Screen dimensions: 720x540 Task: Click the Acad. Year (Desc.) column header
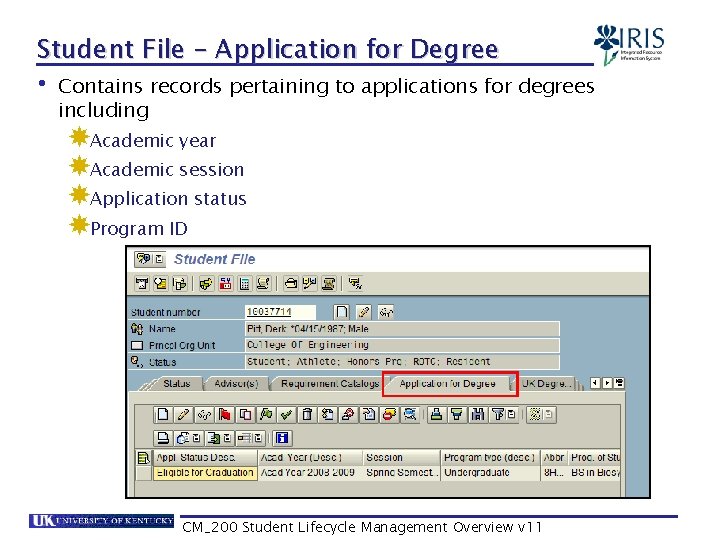pos(310,457)
